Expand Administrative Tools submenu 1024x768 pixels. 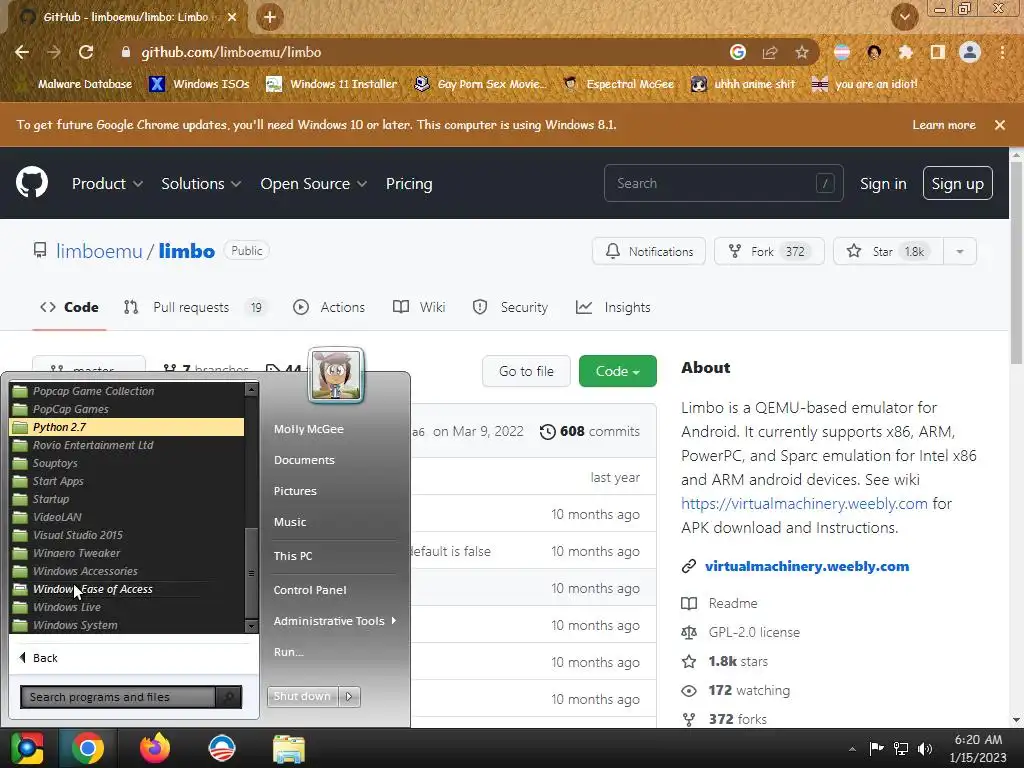tap(334, 621)
